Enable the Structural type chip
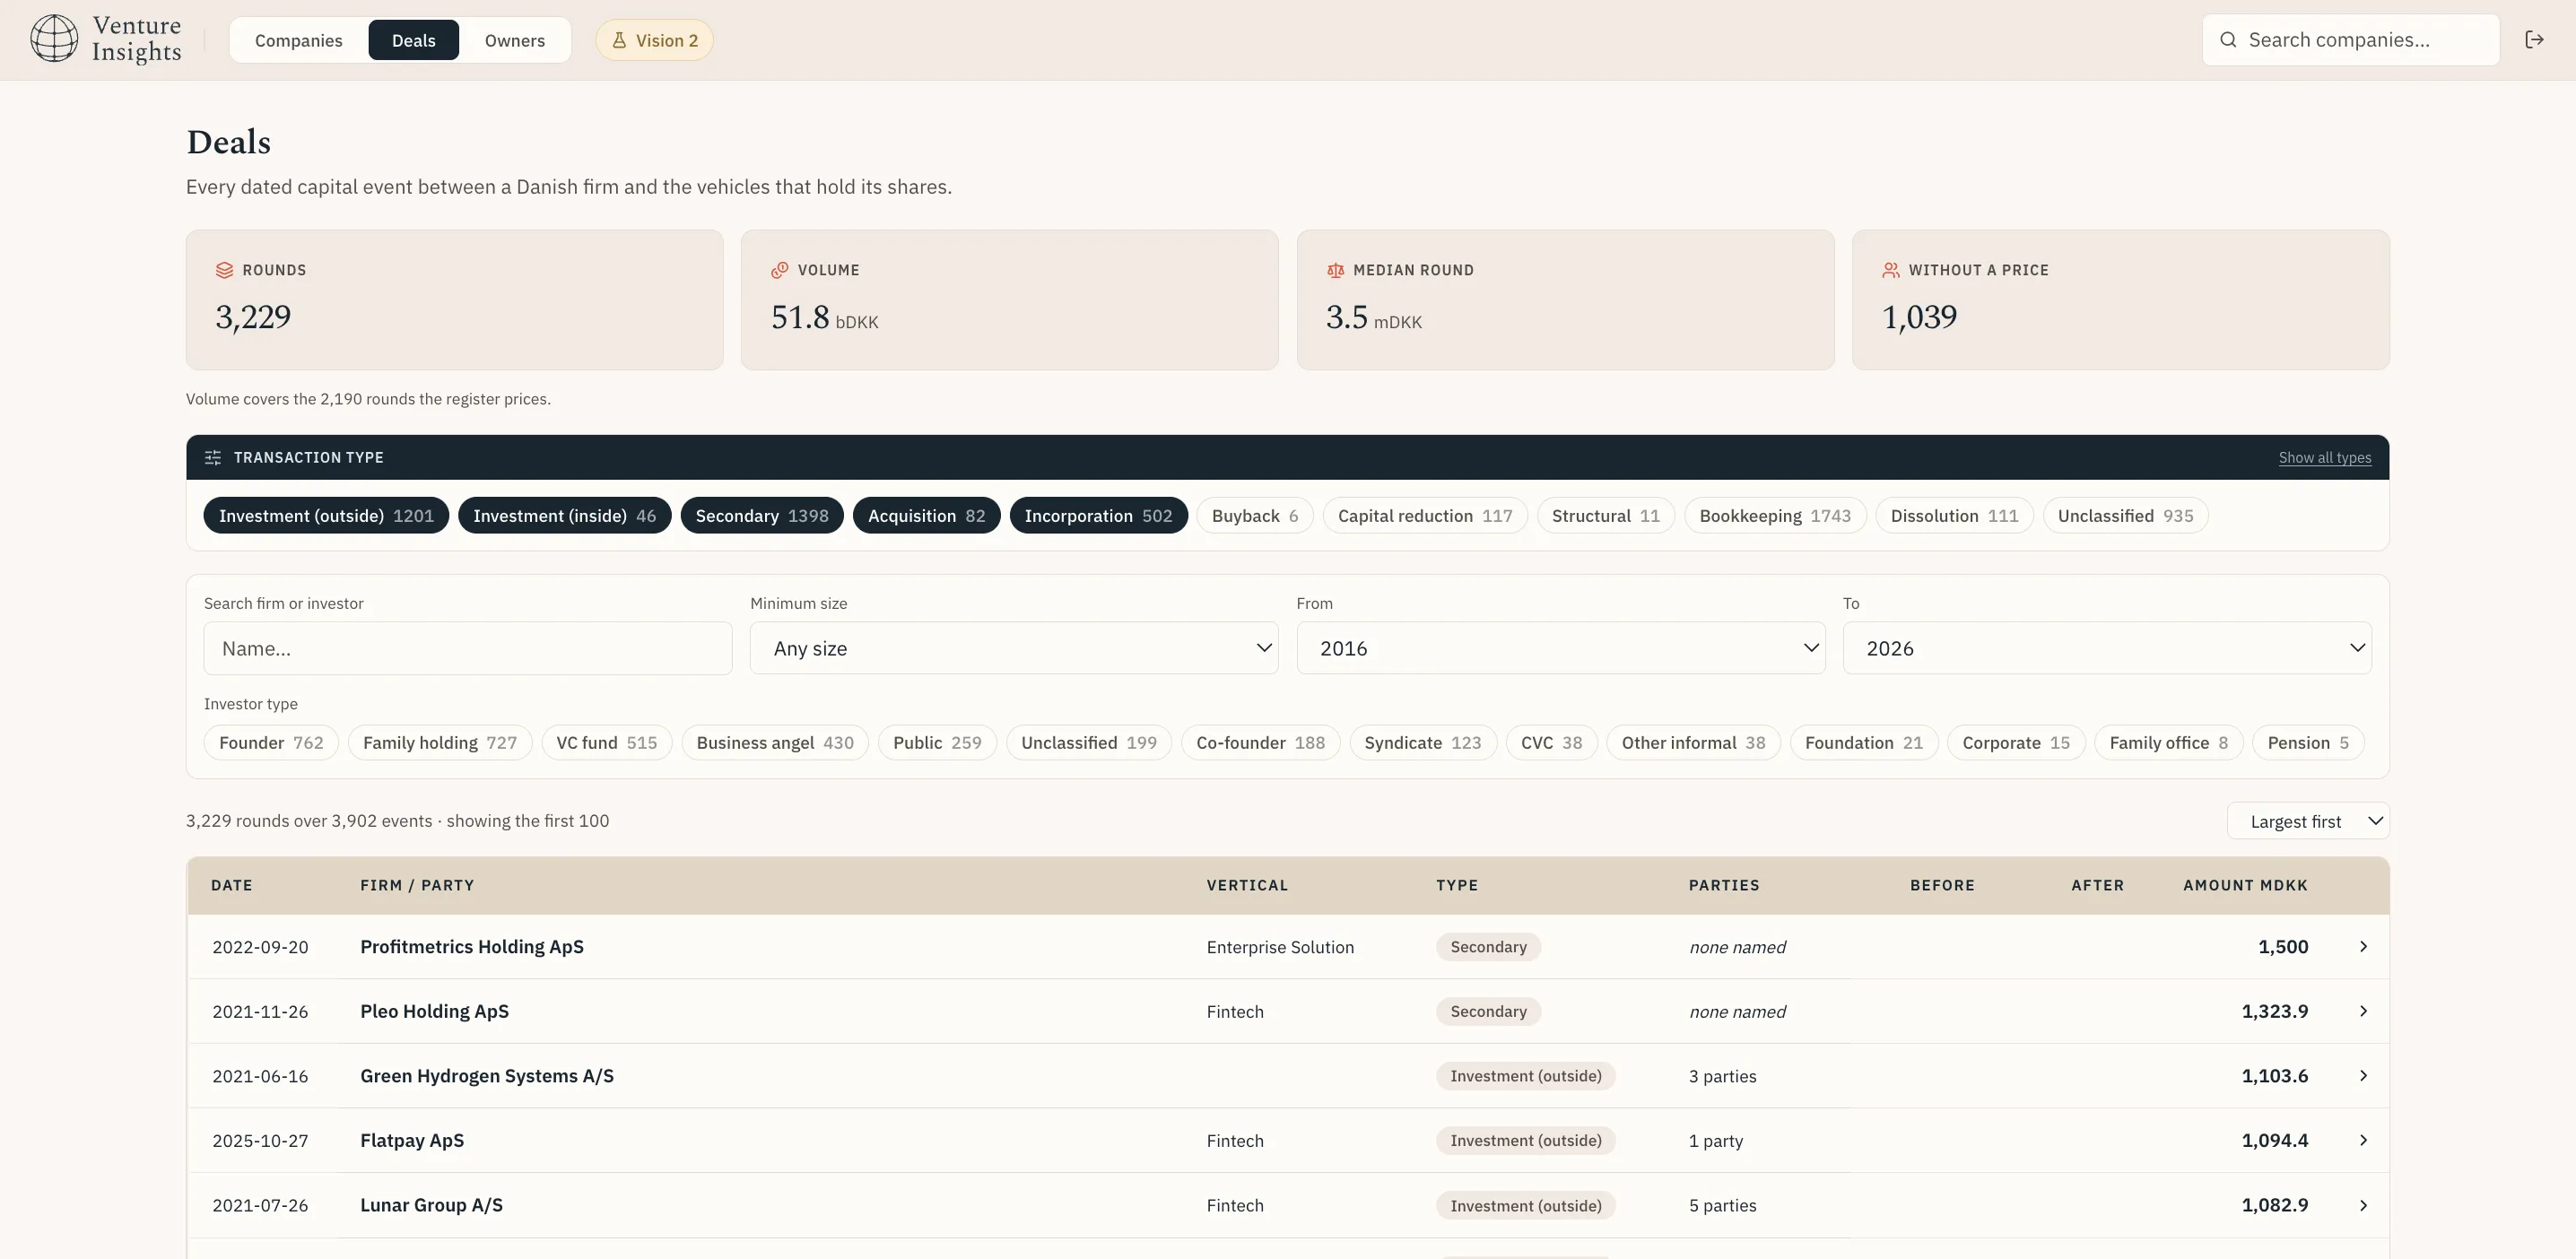The width and height of the screenshot is (2576, 1259). click(1605, 515)
